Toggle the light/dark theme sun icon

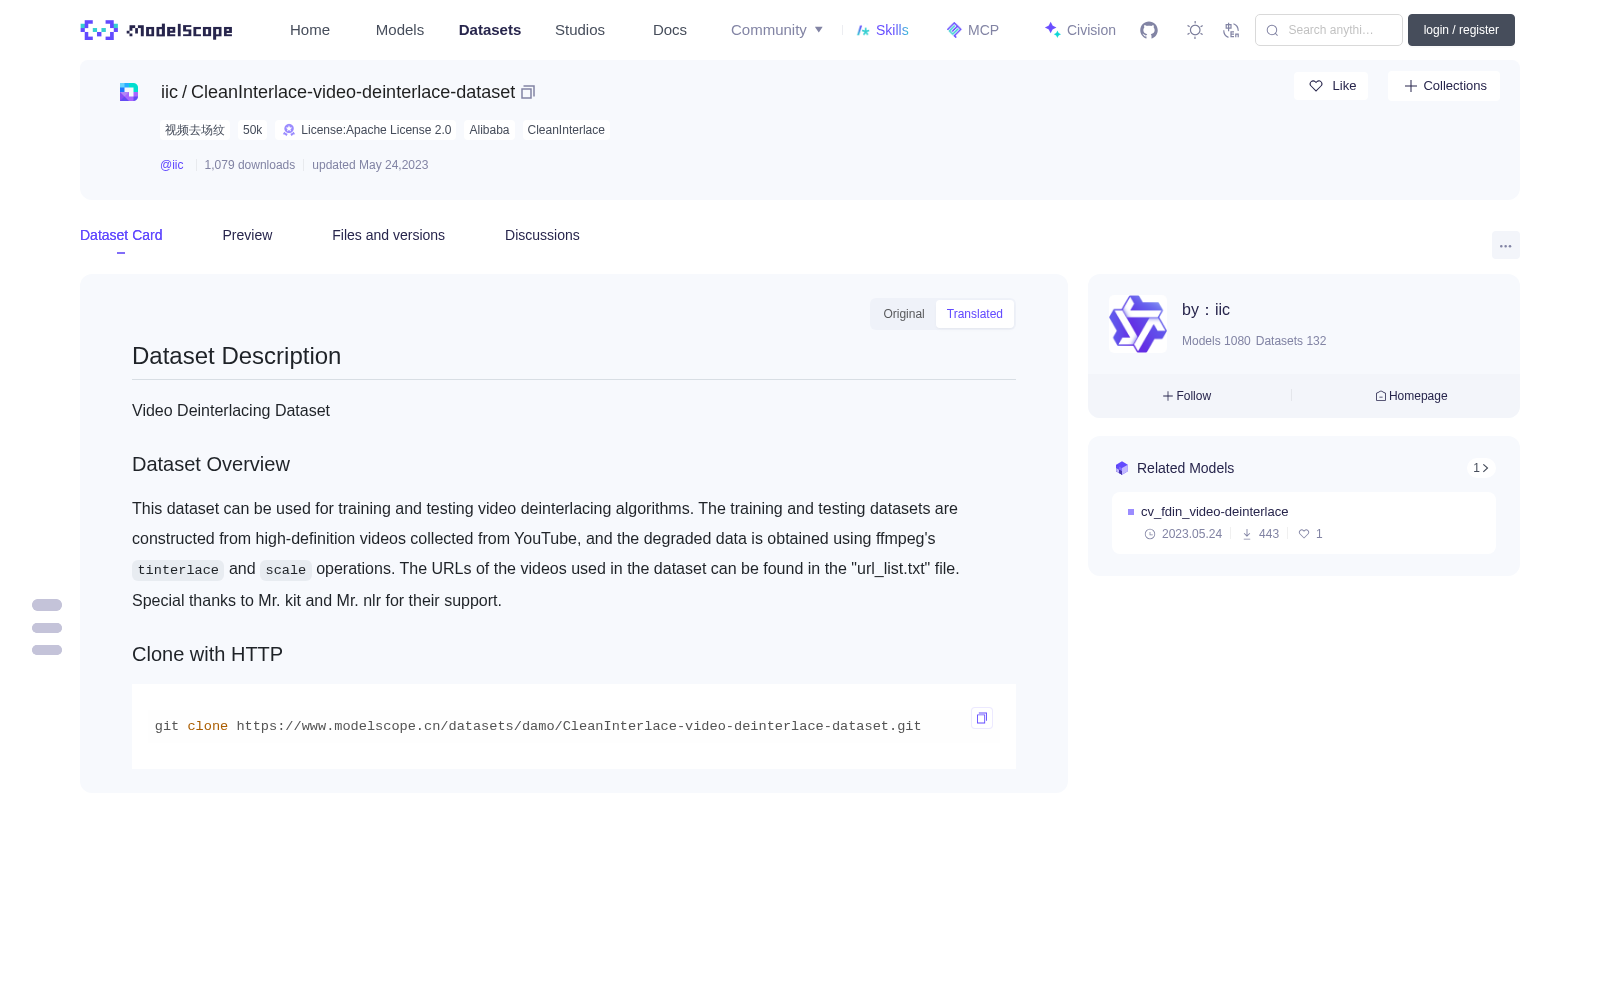pos(1195,30)
